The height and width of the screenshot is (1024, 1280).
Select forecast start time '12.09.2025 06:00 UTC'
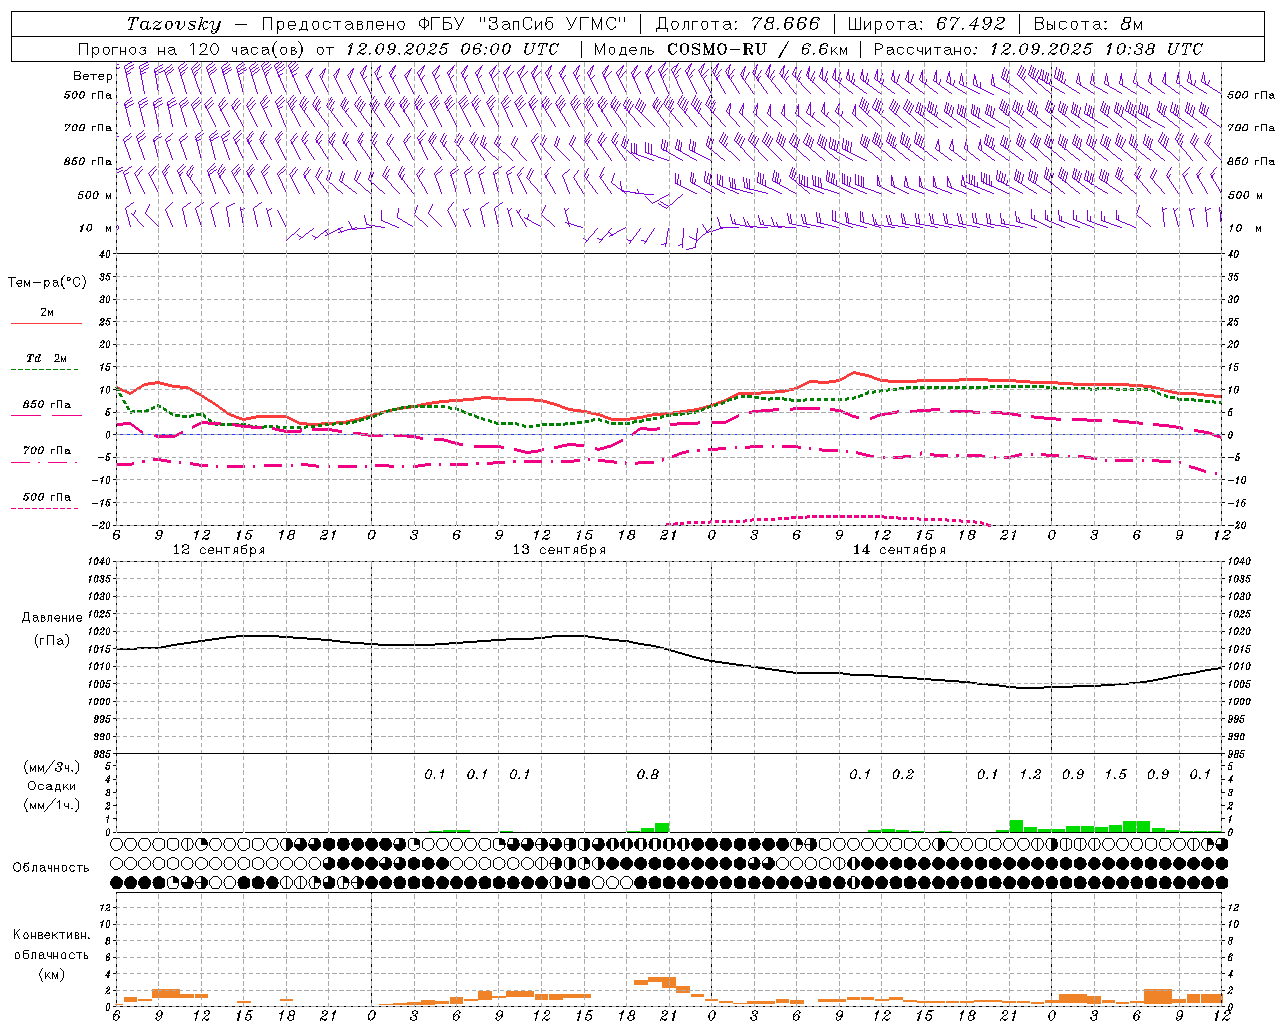tap(452, 49)
